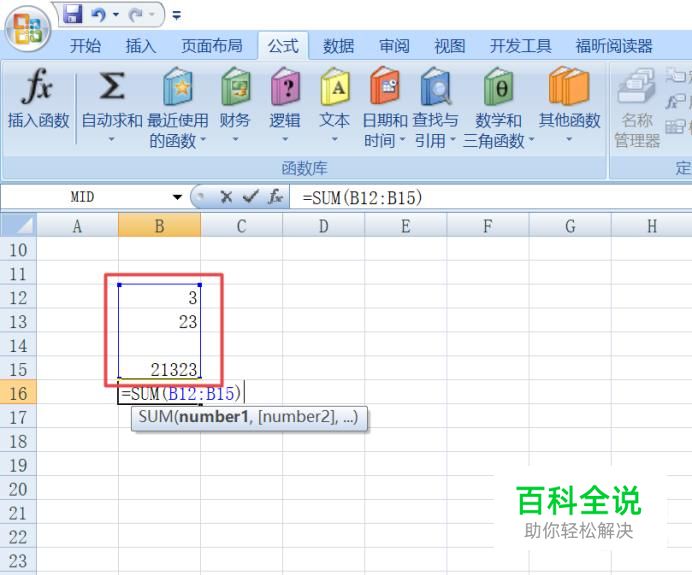
Task: Click cell B15 containing 21323
Action: click(159, 369)
